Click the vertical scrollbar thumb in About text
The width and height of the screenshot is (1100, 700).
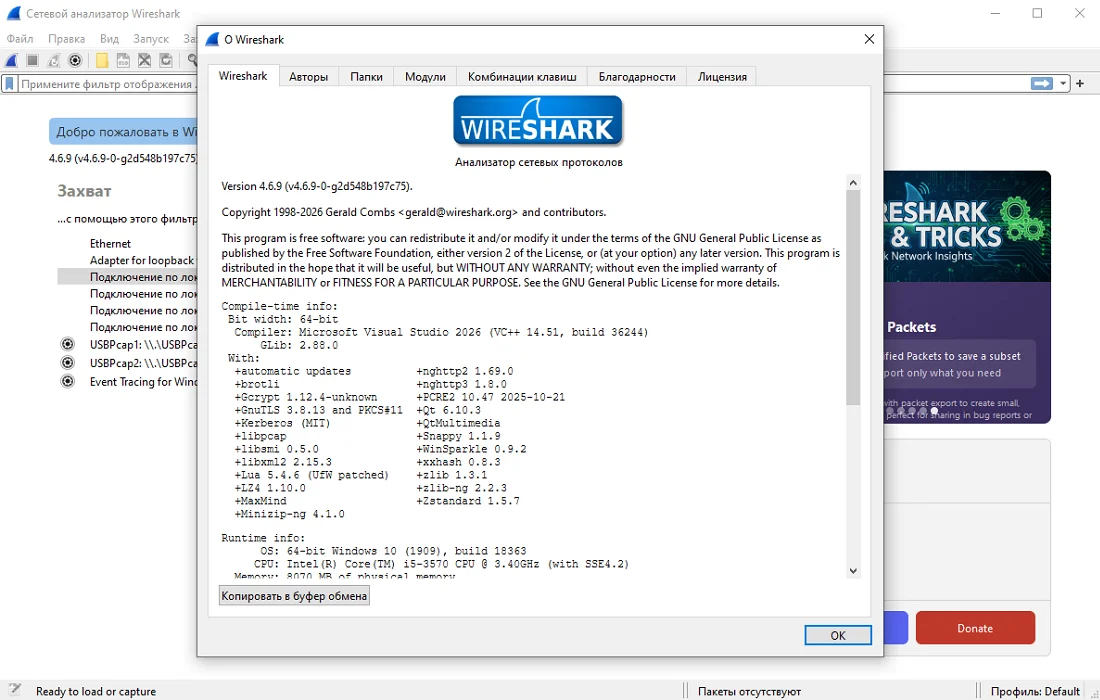pyautogui.click(x=853, y=297)
